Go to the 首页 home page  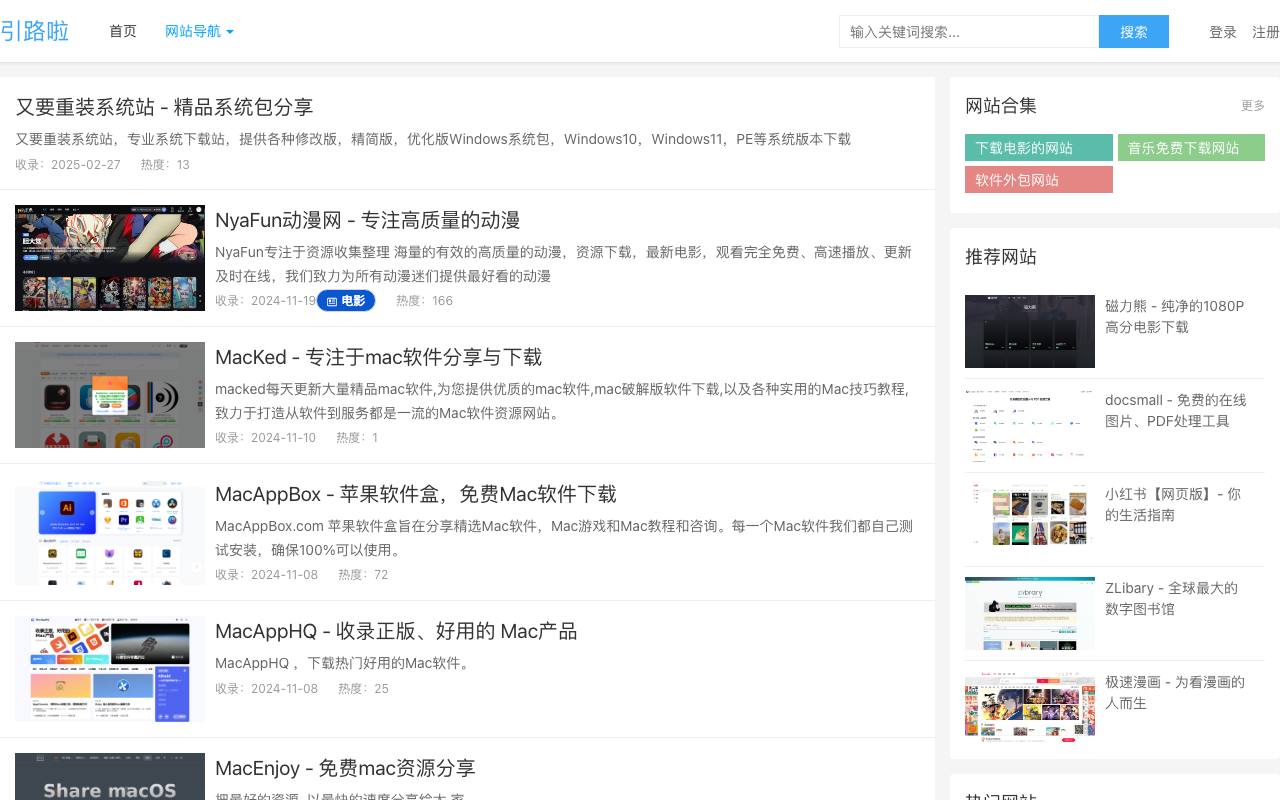click(123, 31)
